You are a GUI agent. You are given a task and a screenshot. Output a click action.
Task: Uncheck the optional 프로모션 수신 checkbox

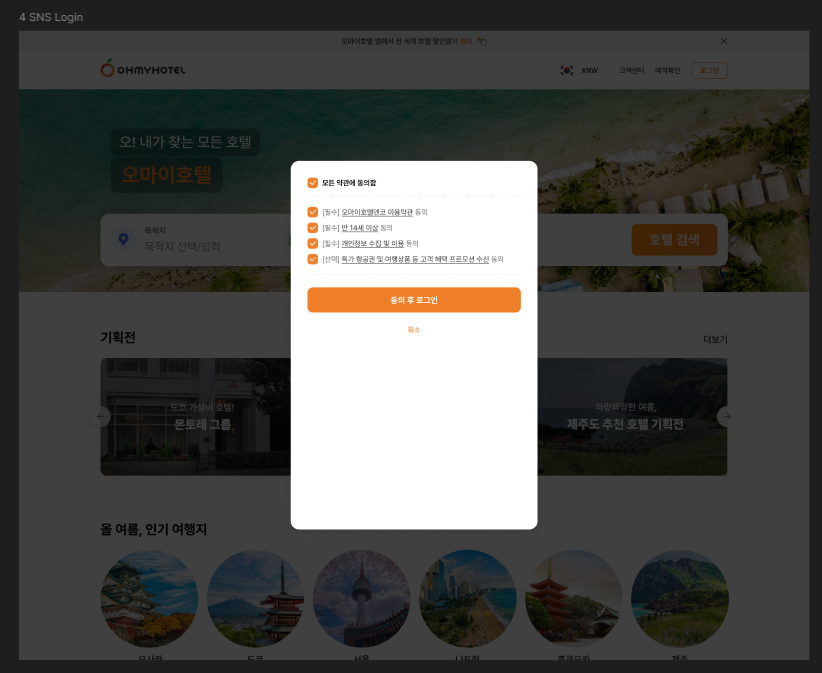pos(312,259)
